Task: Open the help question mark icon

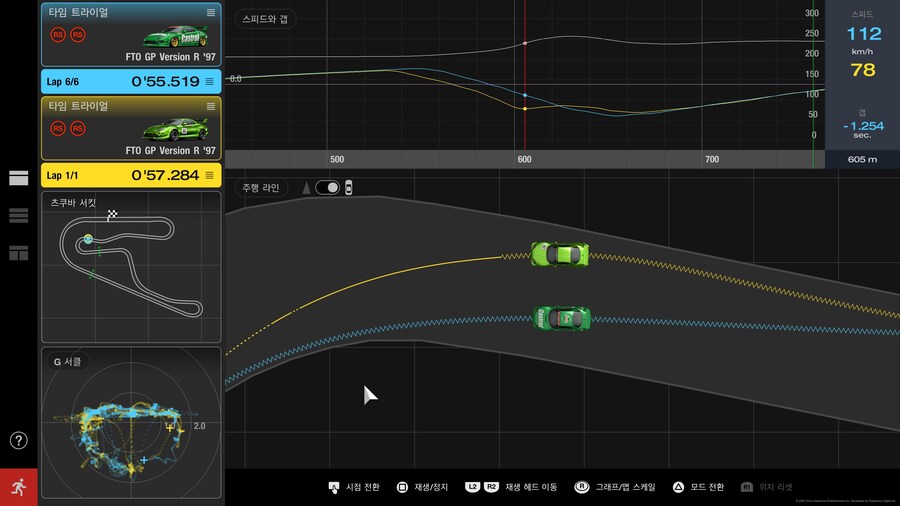Action: [18, 441]
